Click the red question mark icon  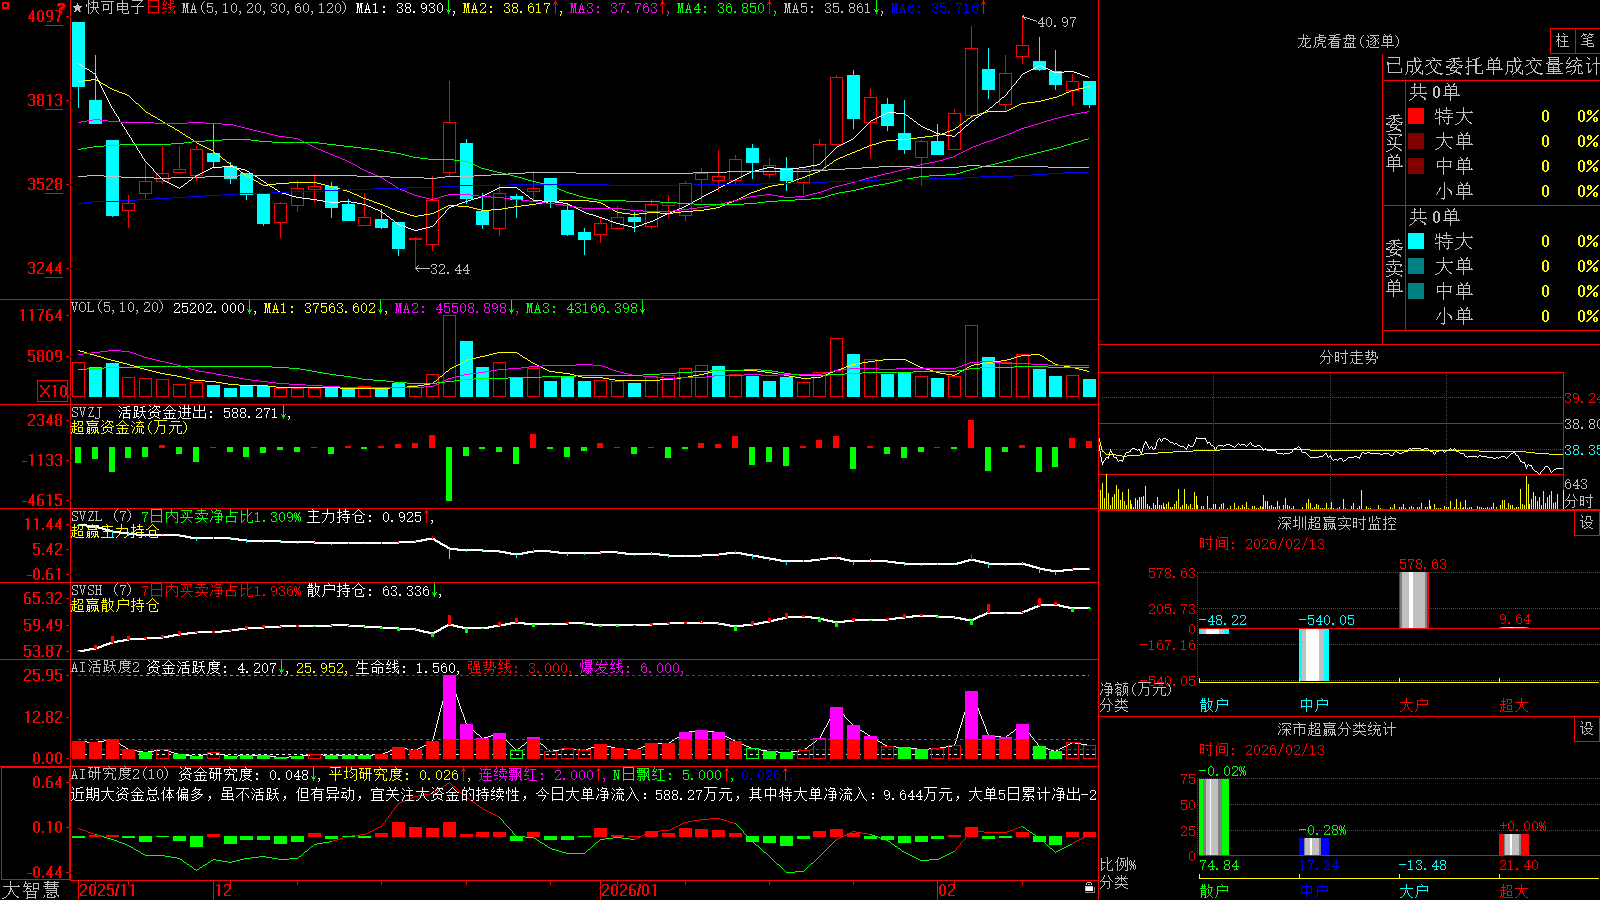click(60, 8)
